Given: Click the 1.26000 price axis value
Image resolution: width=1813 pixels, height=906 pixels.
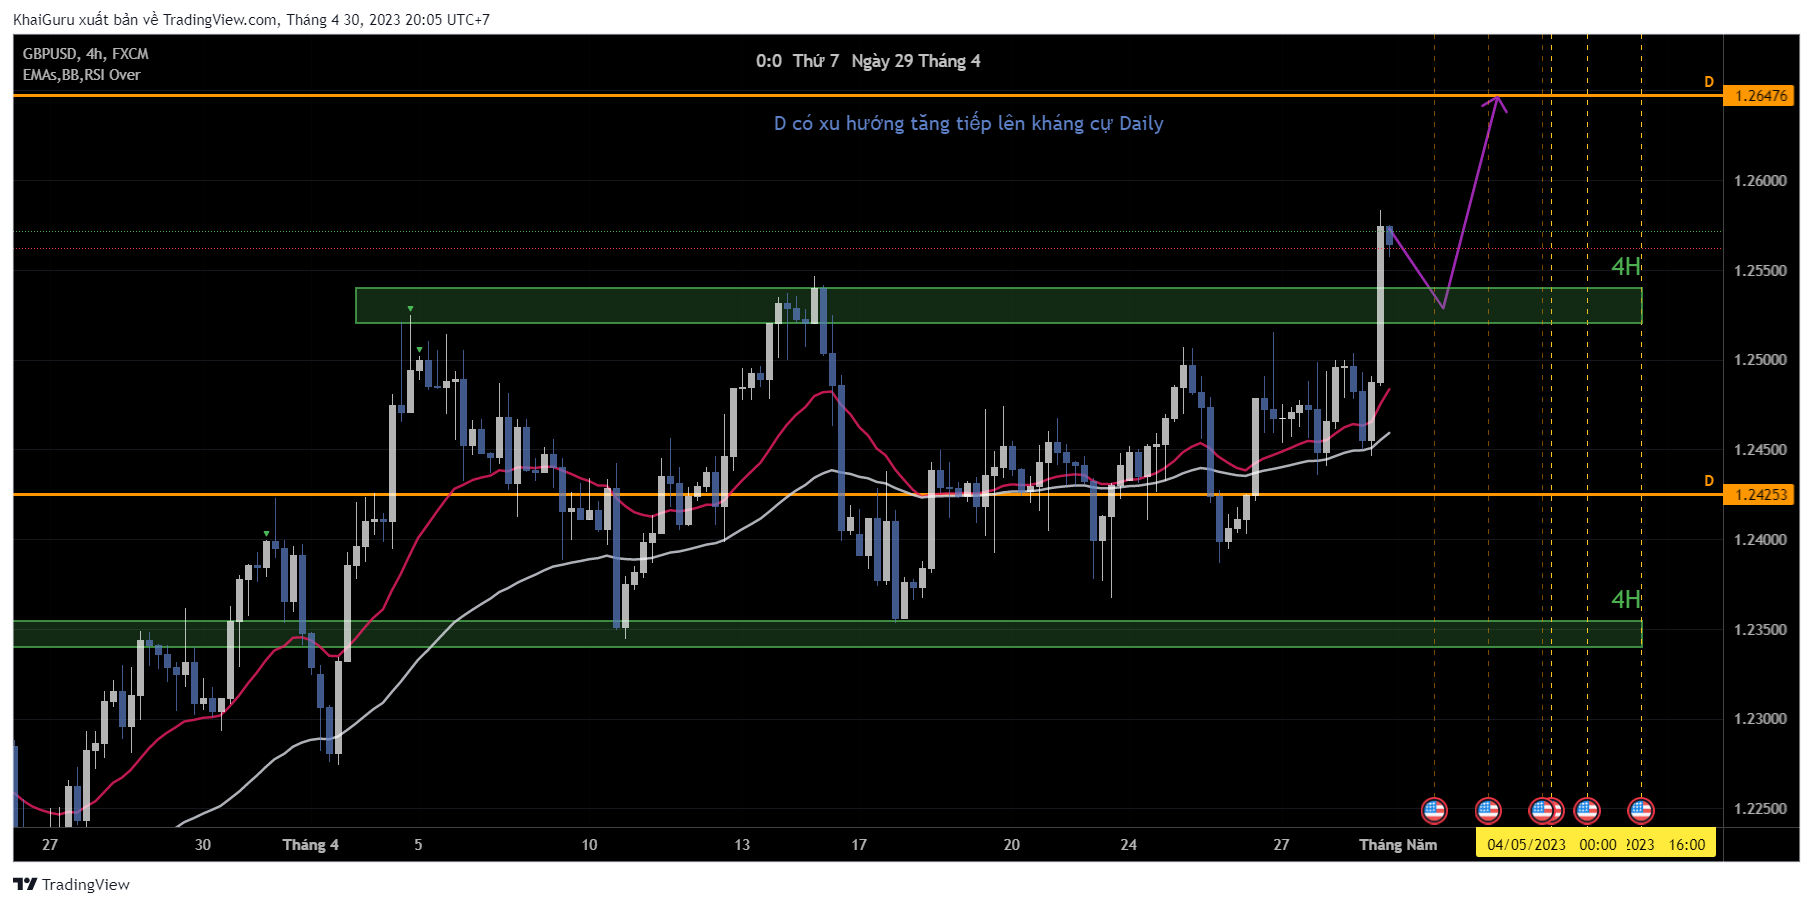Looking at the screenshot, I should [x=1760, y=181].
